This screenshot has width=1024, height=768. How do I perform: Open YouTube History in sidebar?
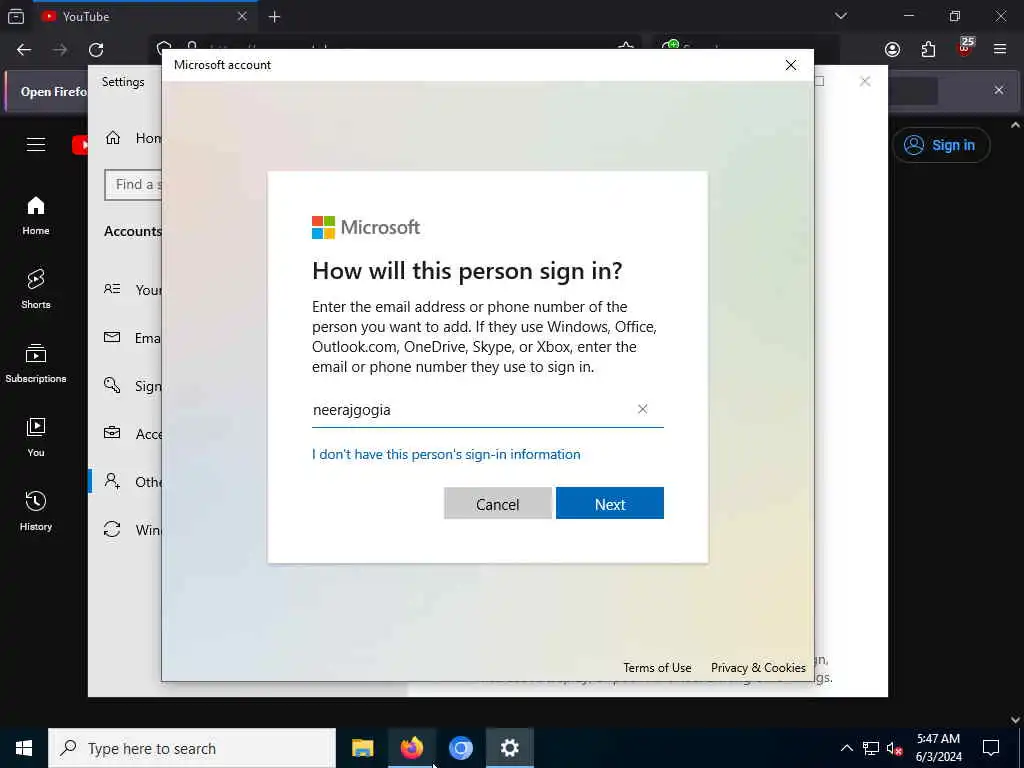coord(36,511)
